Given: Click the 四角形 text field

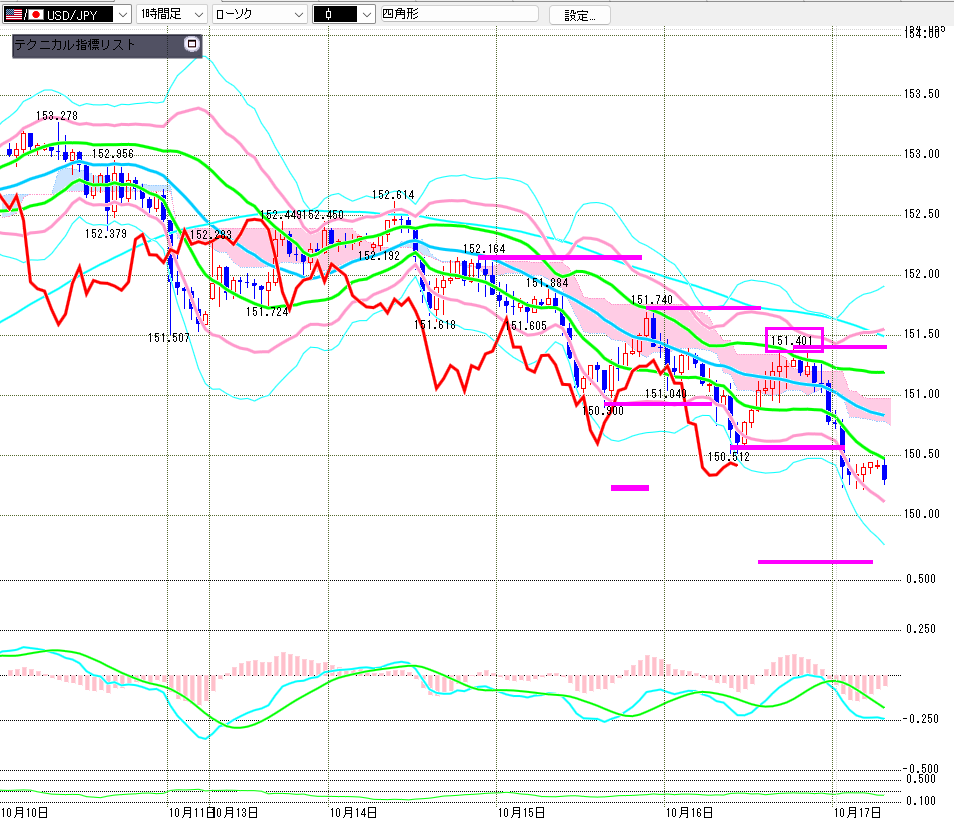Looking at the screenshot, I should pos(460,15).
